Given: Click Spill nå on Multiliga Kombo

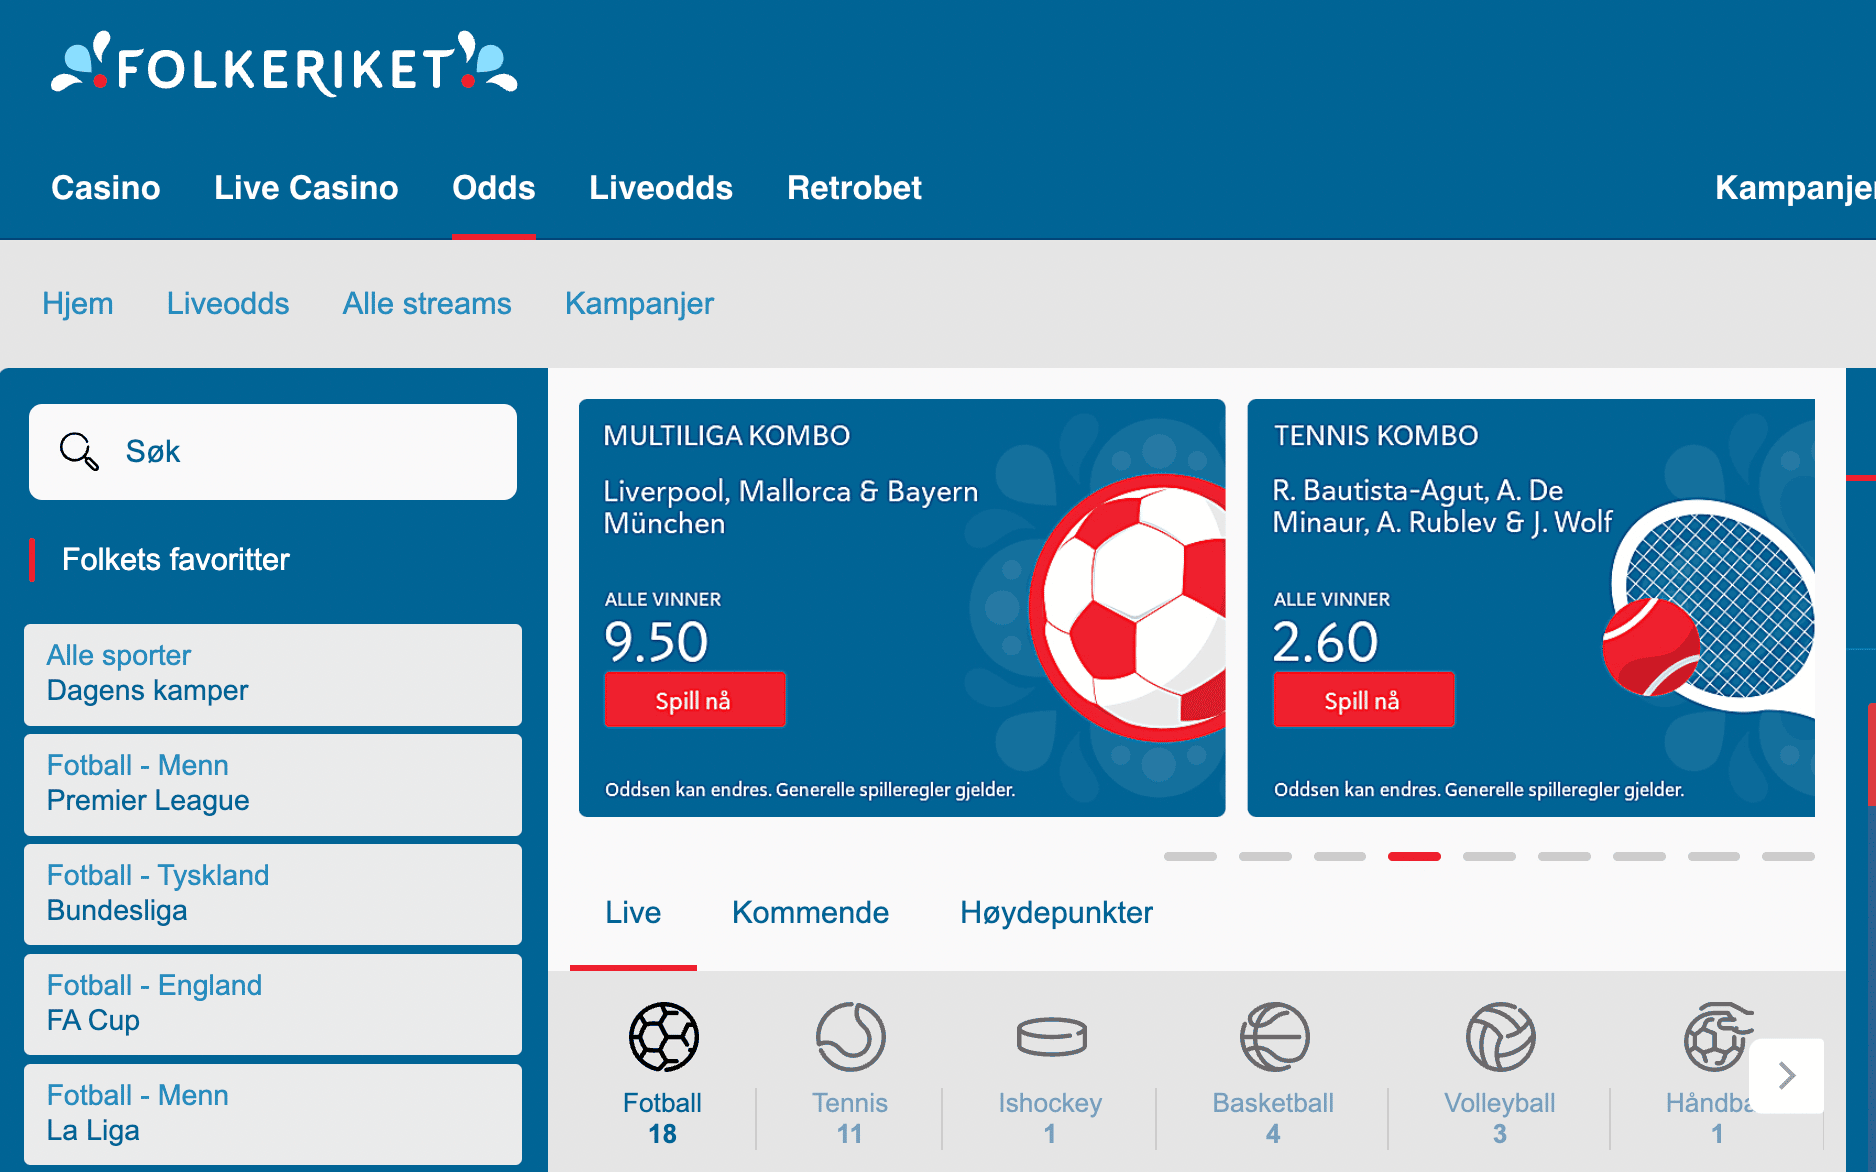Looking at the screenshot, I should (694, 699).
